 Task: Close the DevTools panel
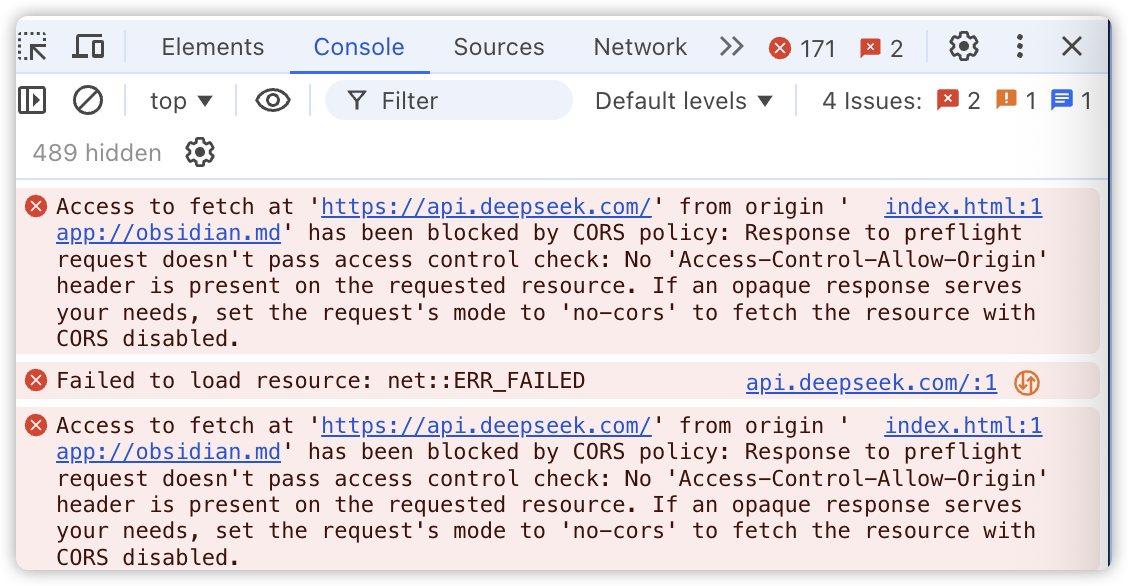1072,47
